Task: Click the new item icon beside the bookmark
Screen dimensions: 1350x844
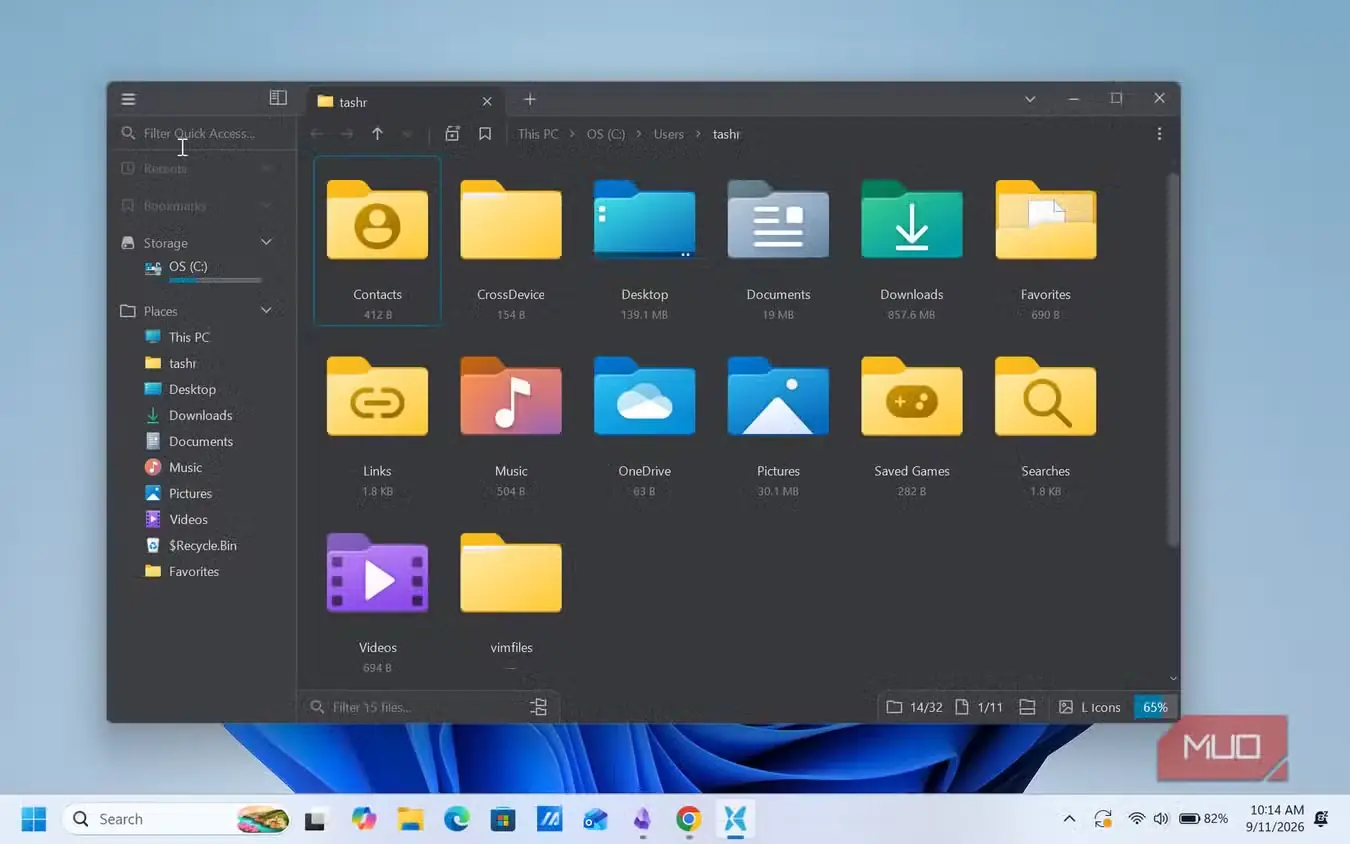Action: click(452, 134)
